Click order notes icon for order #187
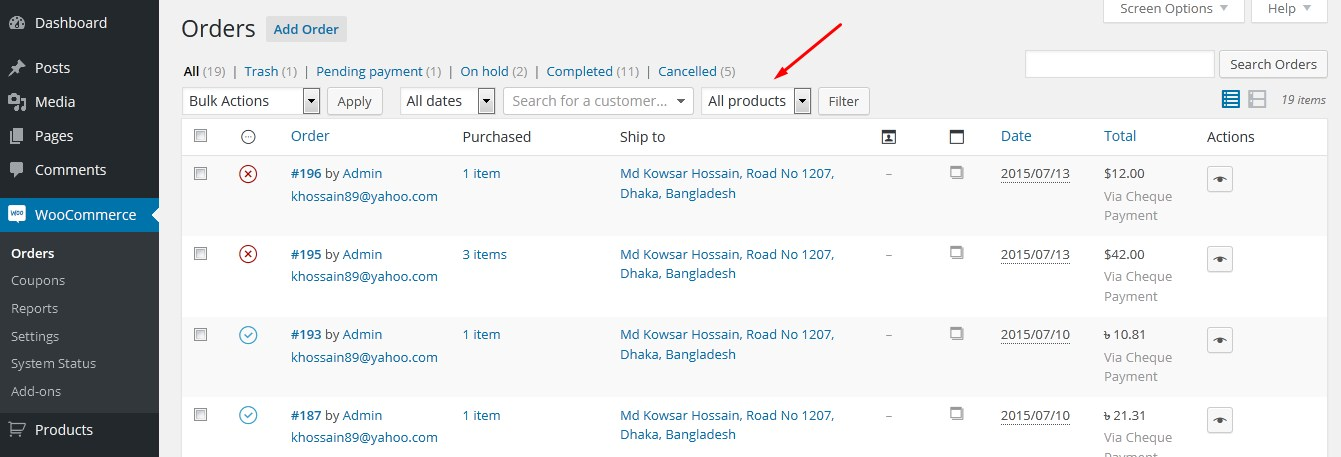The image size is (1341, 457). (957, 413)
